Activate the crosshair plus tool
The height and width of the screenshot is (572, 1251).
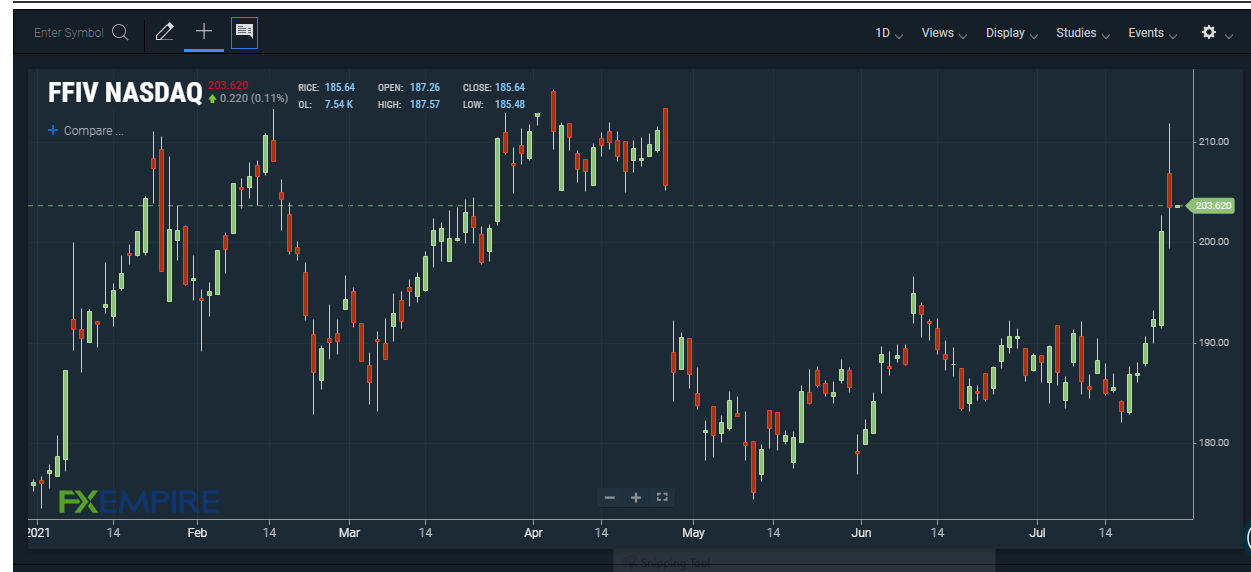(x=204, y=31)
